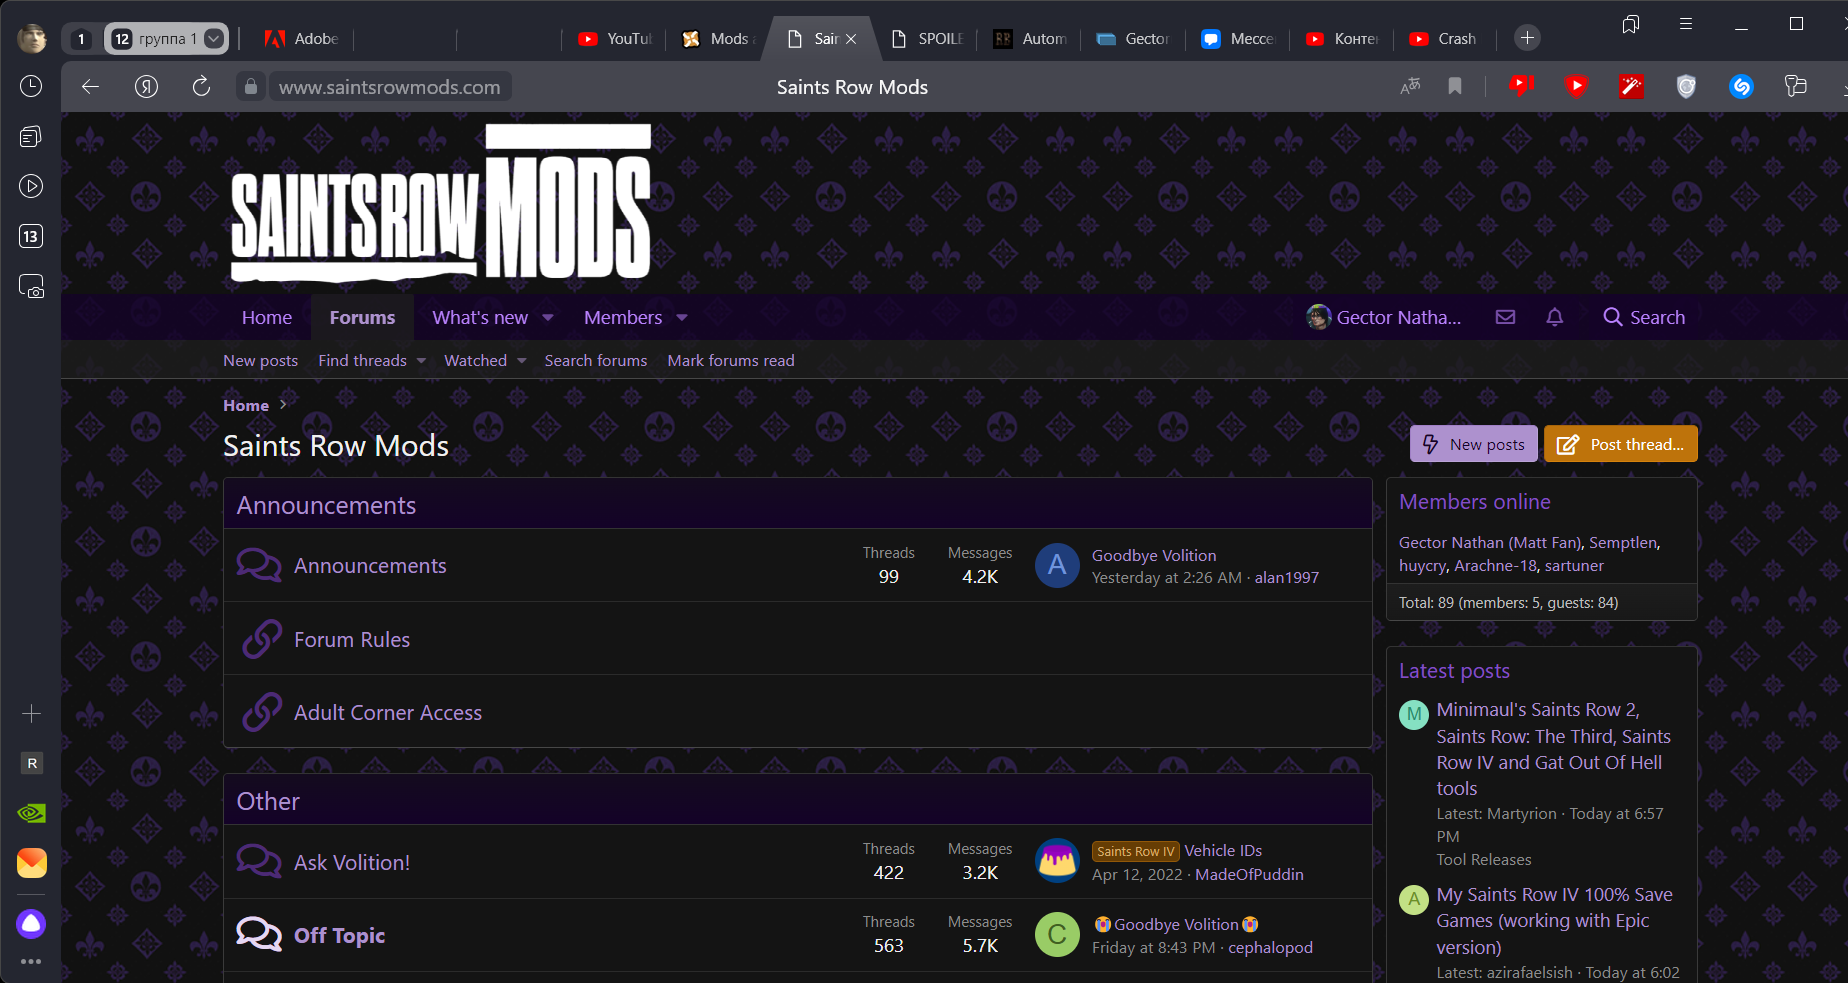
Task: Go back with the browser back arrow
Action: coord(90,87)
